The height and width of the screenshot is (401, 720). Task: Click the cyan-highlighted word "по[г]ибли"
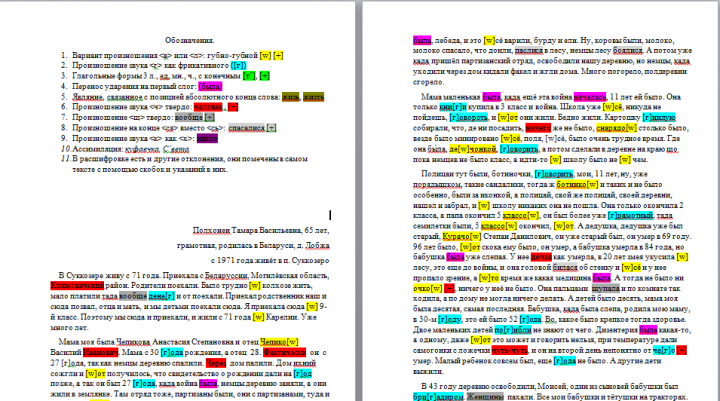[513, 330]
